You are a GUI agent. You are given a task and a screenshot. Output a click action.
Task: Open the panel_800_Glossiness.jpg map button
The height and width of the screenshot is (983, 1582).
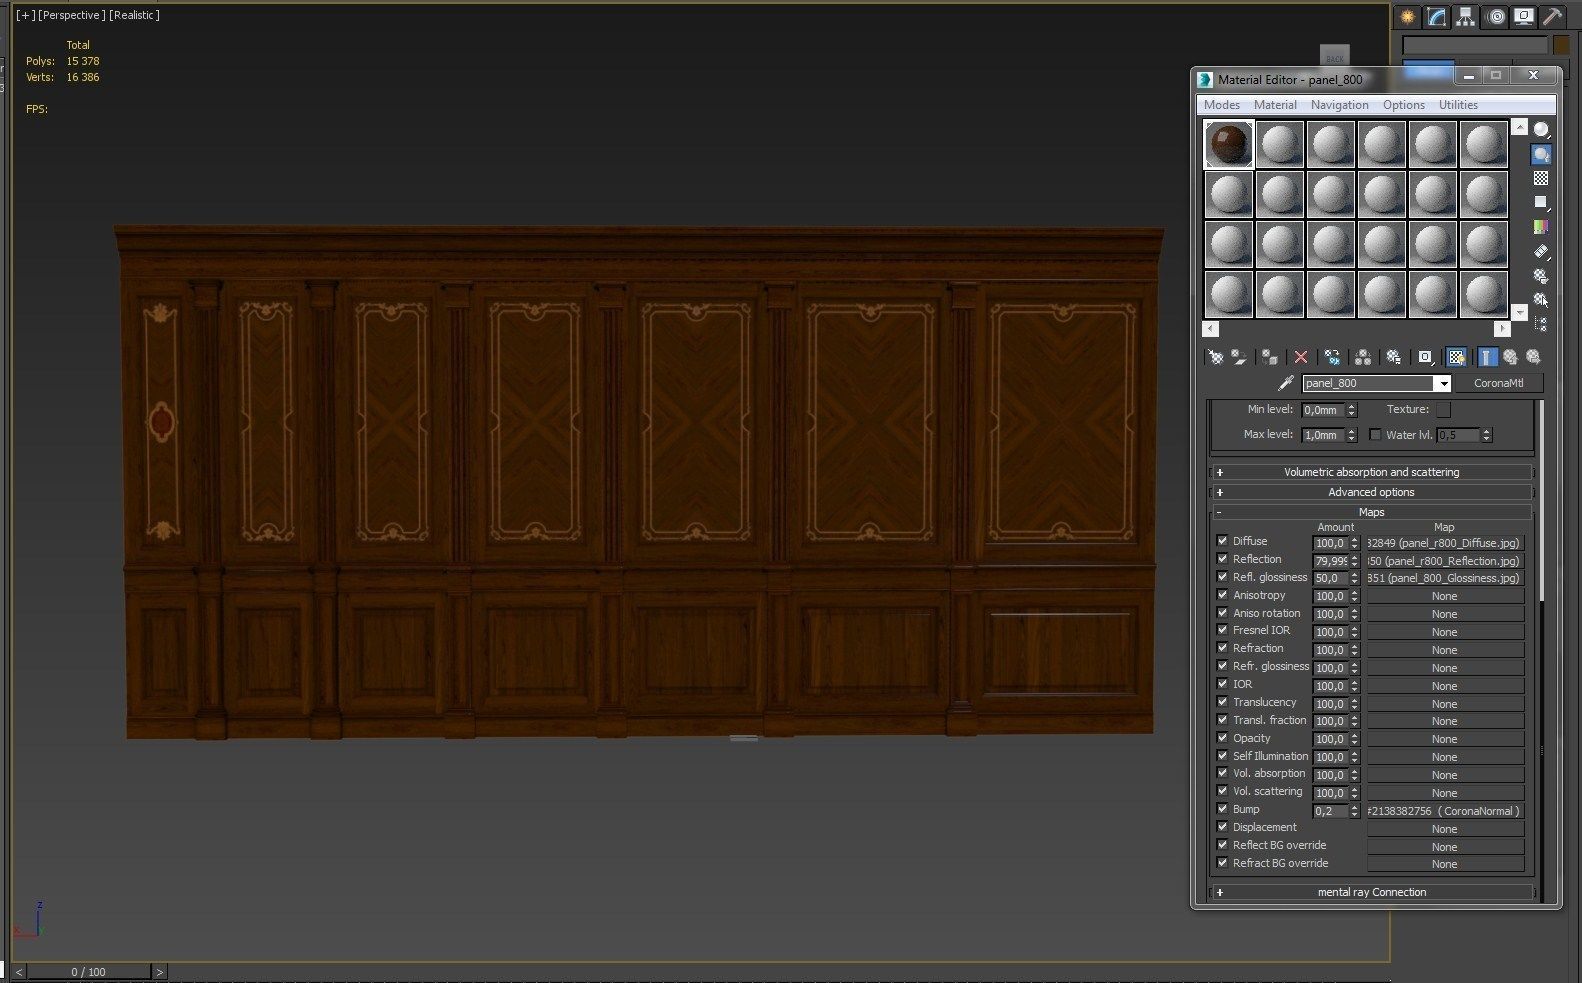(x=1445, y=578)
